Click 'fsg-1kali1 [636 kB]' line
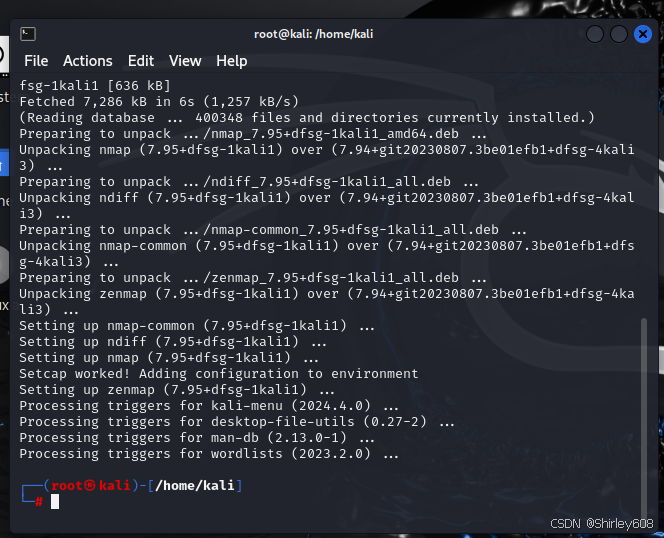The image size is (664, 538). click(x=95, y=86)
